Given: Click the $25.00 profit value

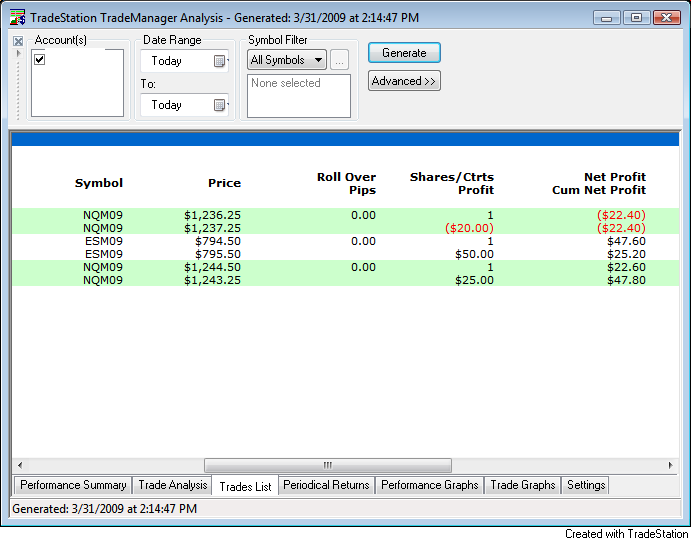Looking at the screenshot, I should tap(474, 280).
